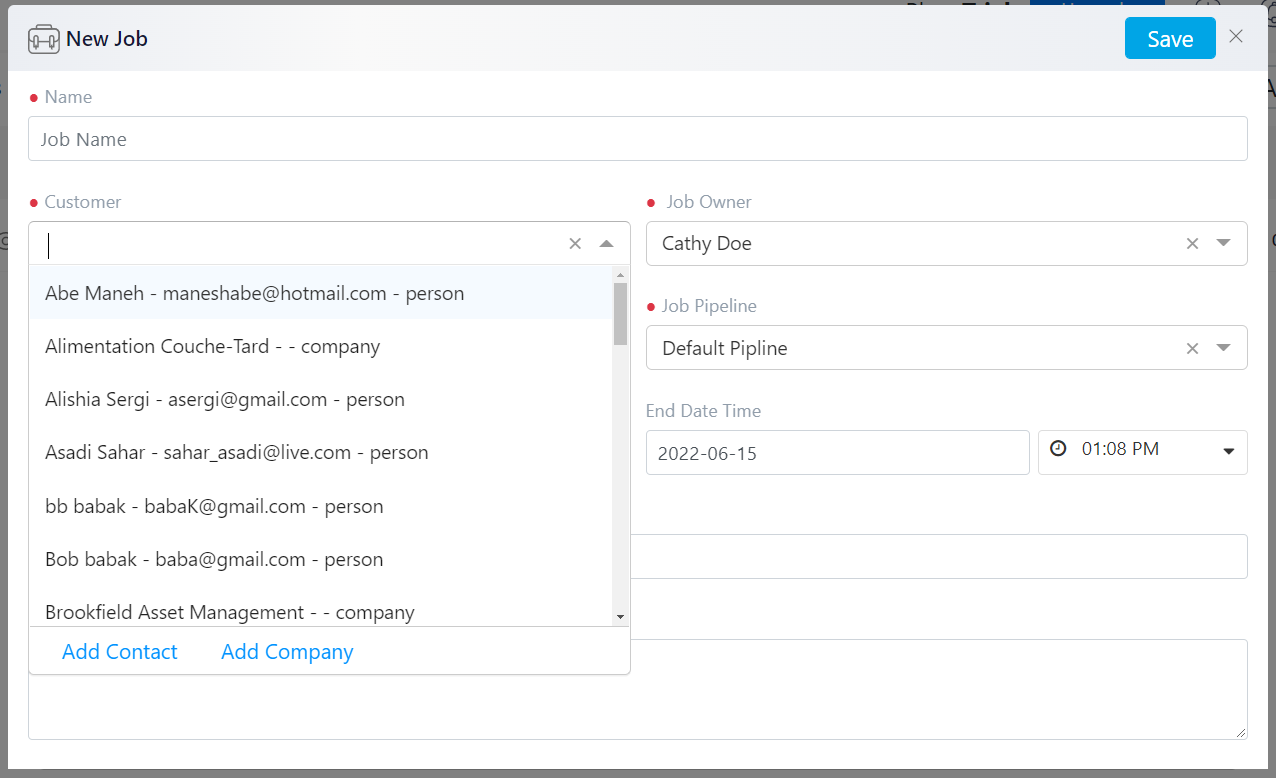Select Brookfield Asset Management company

pyautogui.click(x=320, y=610)
